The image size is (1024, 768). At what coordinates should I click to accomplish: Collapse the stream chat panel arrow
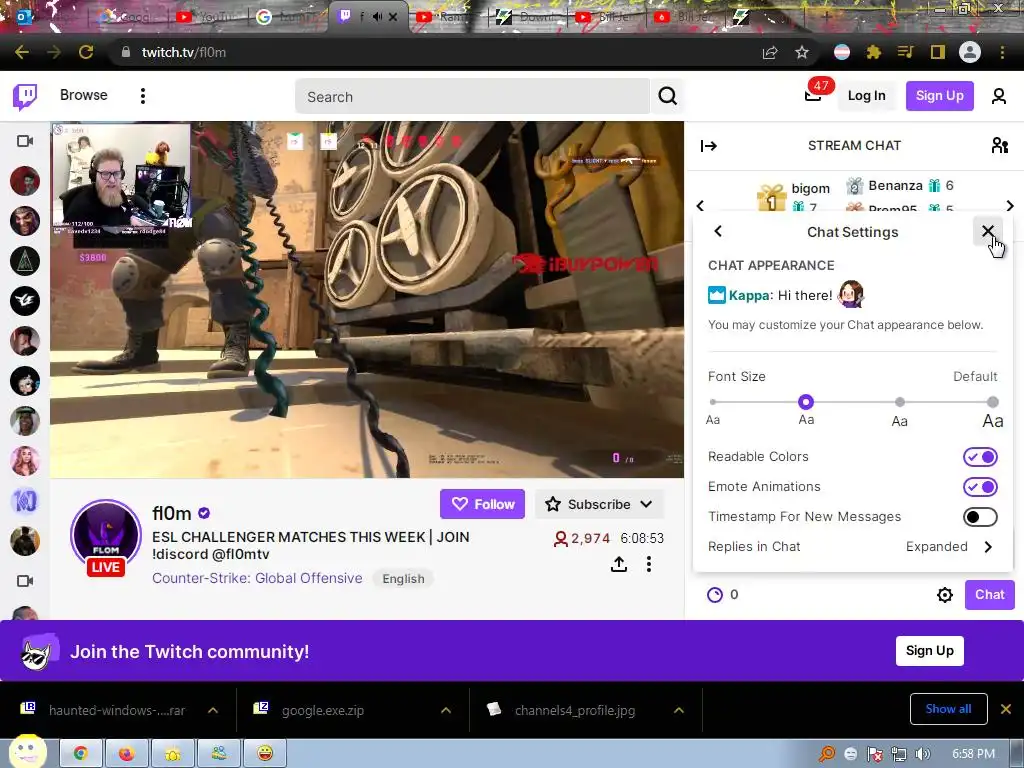click(x=709, y=146)
